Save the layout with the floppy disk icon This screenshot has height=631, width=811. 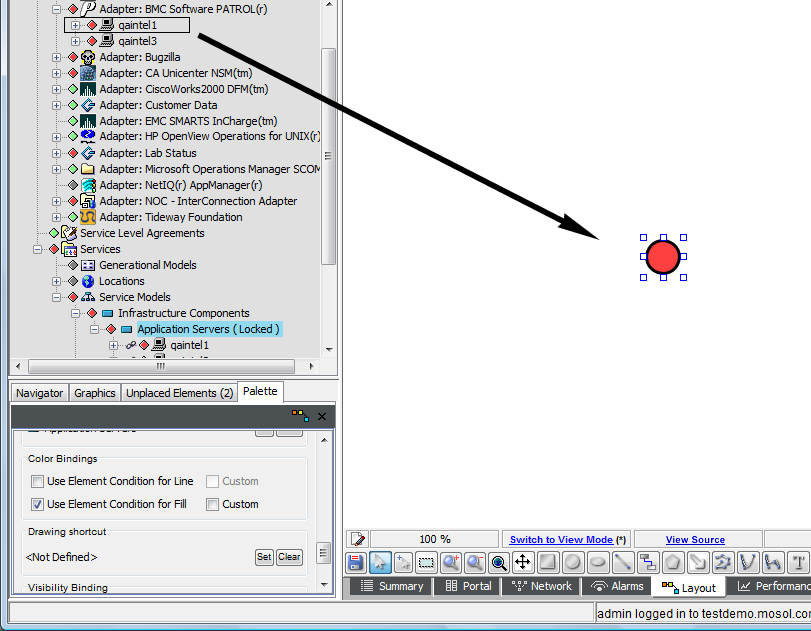355,563
